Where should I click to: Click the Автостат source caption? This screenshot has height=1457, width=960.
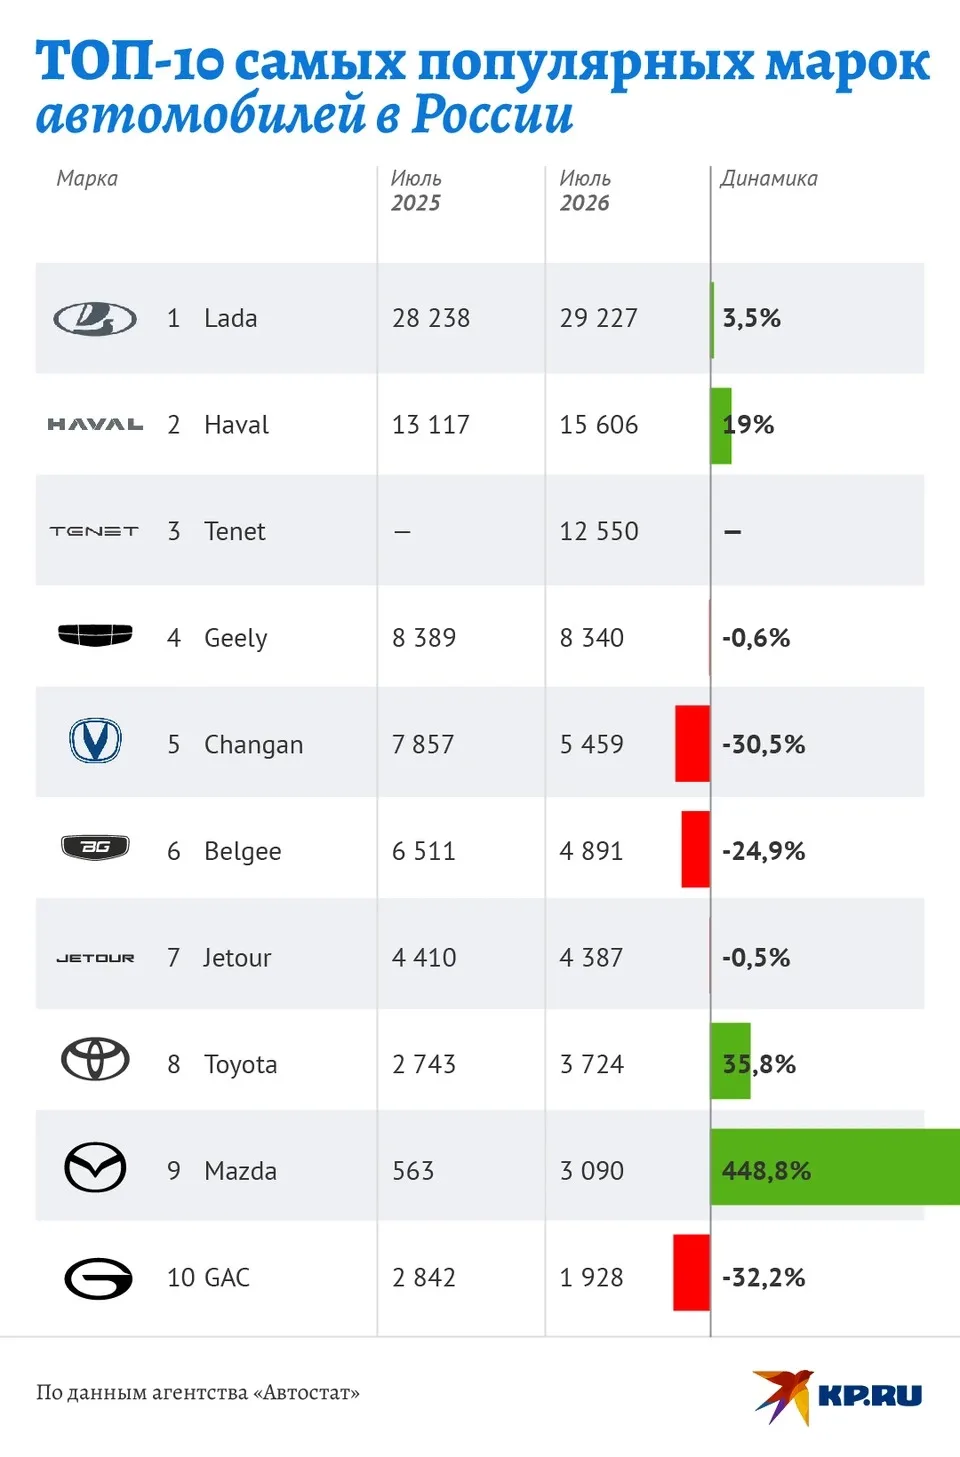tap(198, 1392)
